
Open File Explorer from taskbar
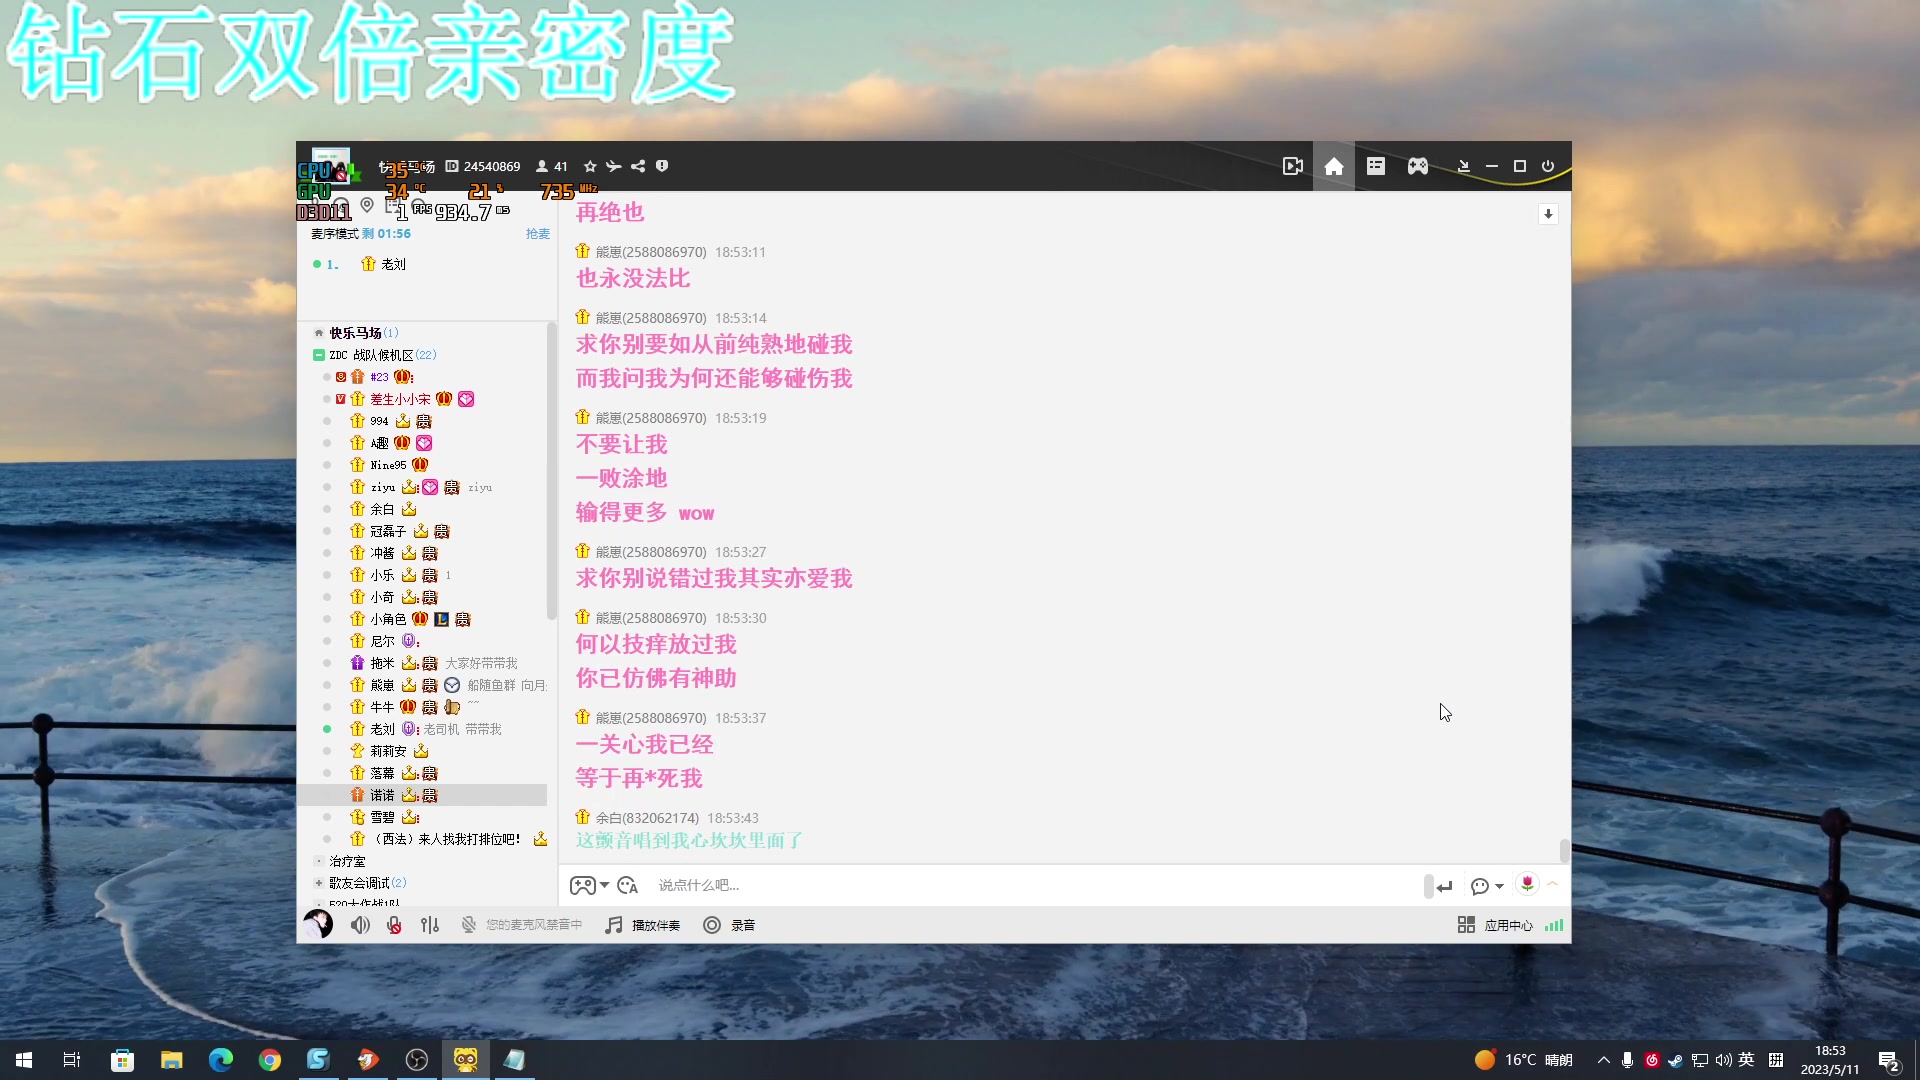coord(171,1060)
